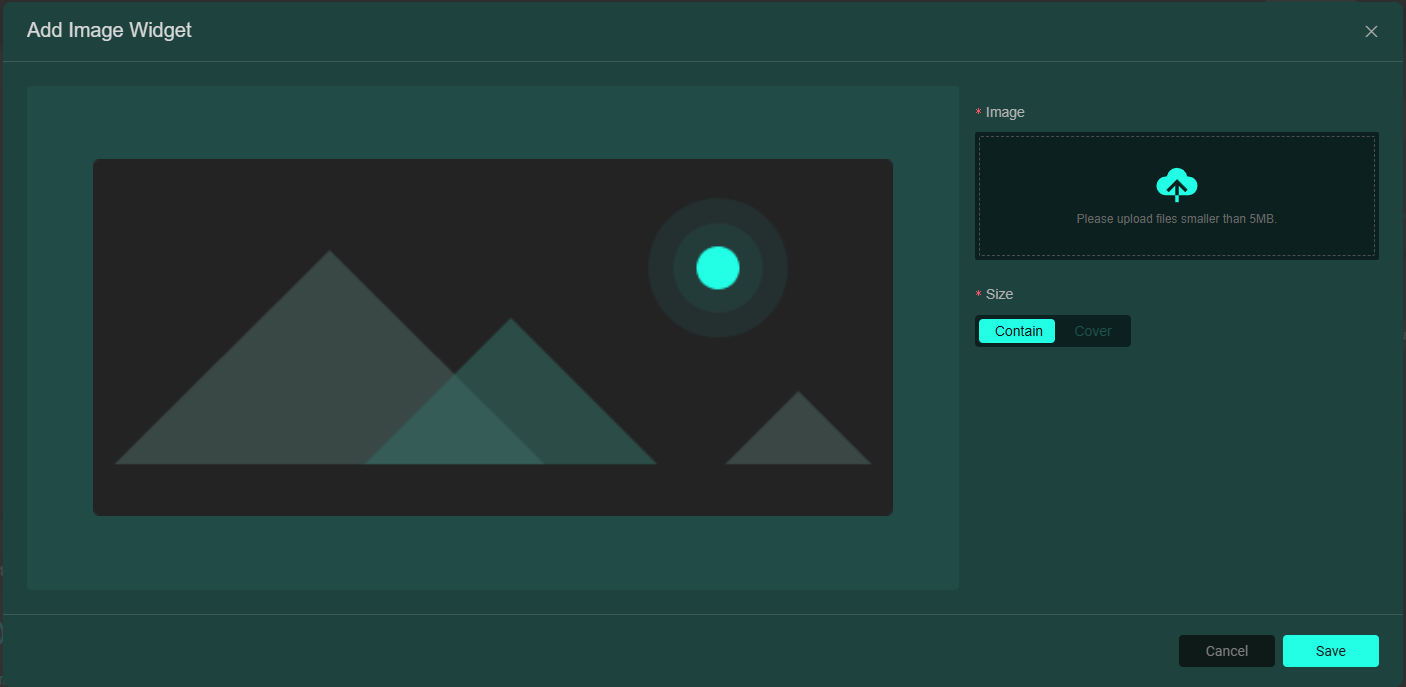
Task: Select the Contain size option
Action: coord(1018,331)
